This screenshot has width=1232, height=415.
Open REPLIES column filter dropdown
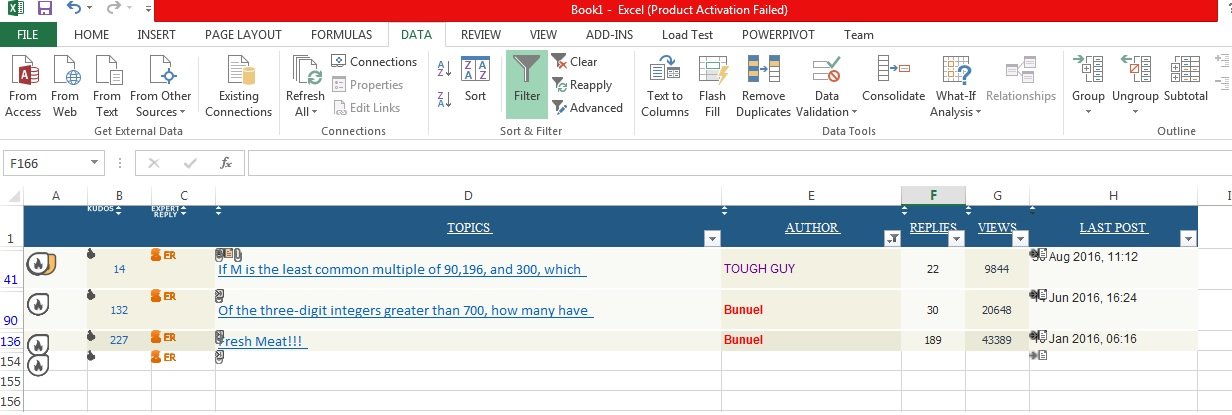click(x=956, y=239)
